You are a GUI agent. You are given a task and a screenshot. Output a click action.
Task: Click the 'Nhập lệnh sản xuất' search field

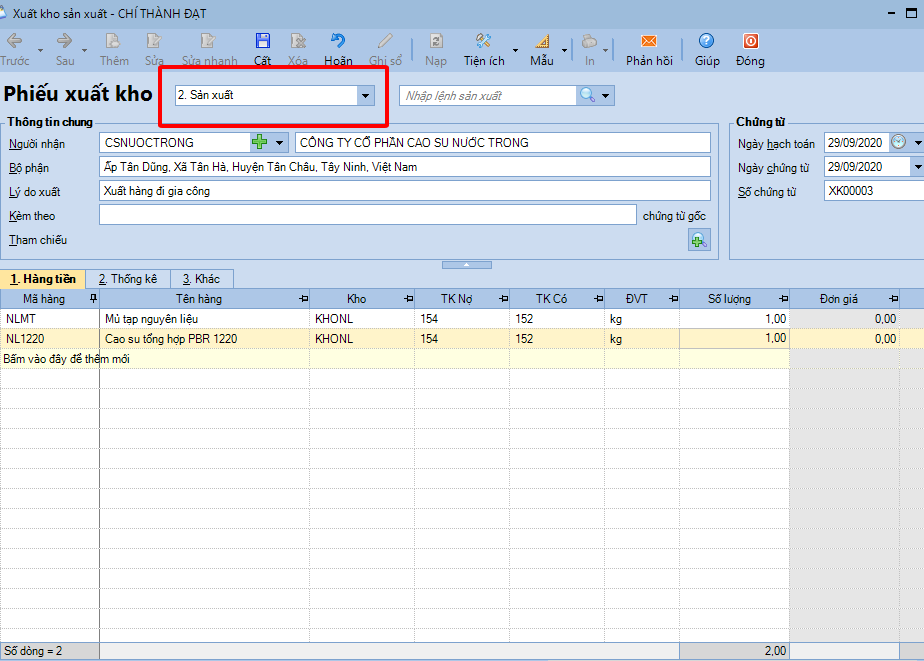point(488,95)
